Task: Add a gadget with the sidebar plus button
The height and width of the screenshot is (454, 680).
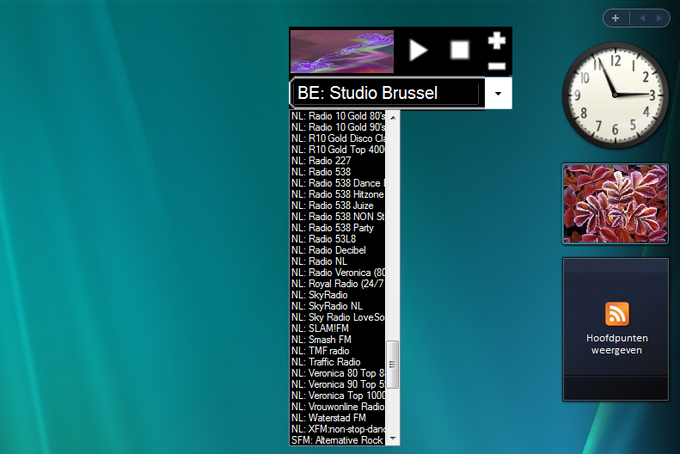Action: pyautogui.click(x=615, y=18)
